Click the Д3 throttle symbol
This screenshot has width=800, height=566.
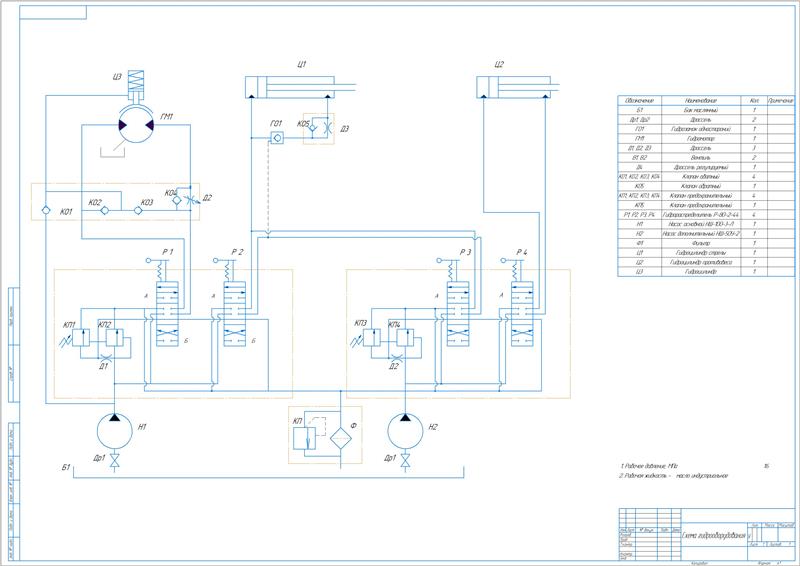(x=328, y=129)
